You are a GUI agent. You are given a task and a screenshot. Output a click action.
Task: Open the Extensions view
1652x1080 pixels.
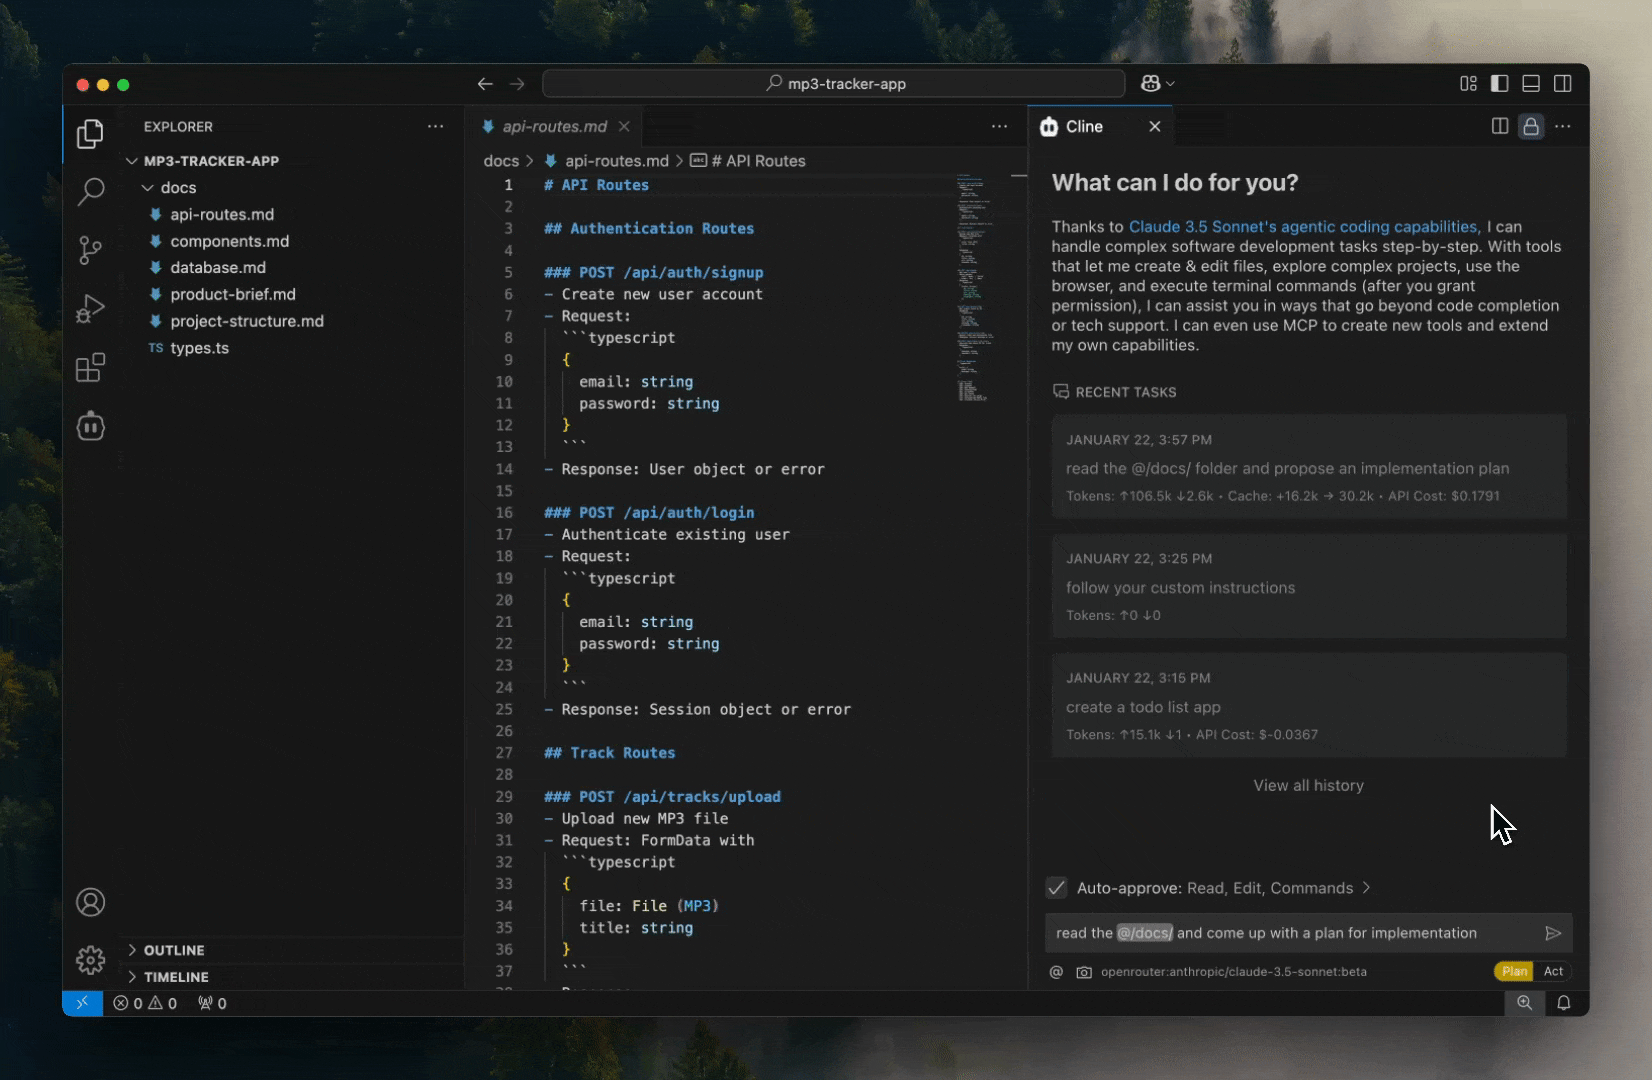pyautogui.click(x=90, y=367)
